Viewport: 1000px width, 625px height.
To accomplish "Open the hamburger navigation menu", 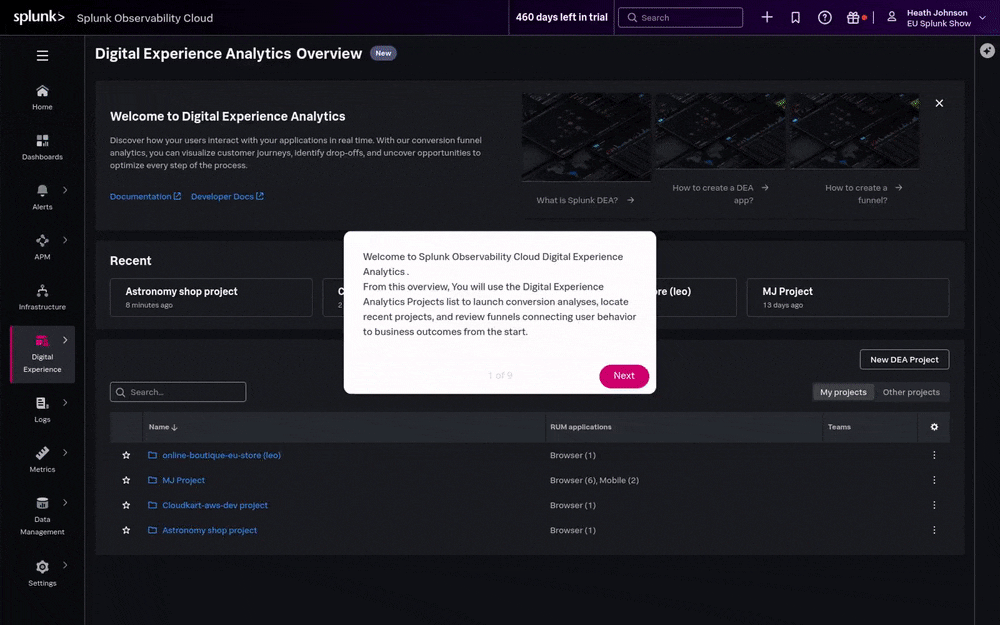I will click(x=42, y=55).
